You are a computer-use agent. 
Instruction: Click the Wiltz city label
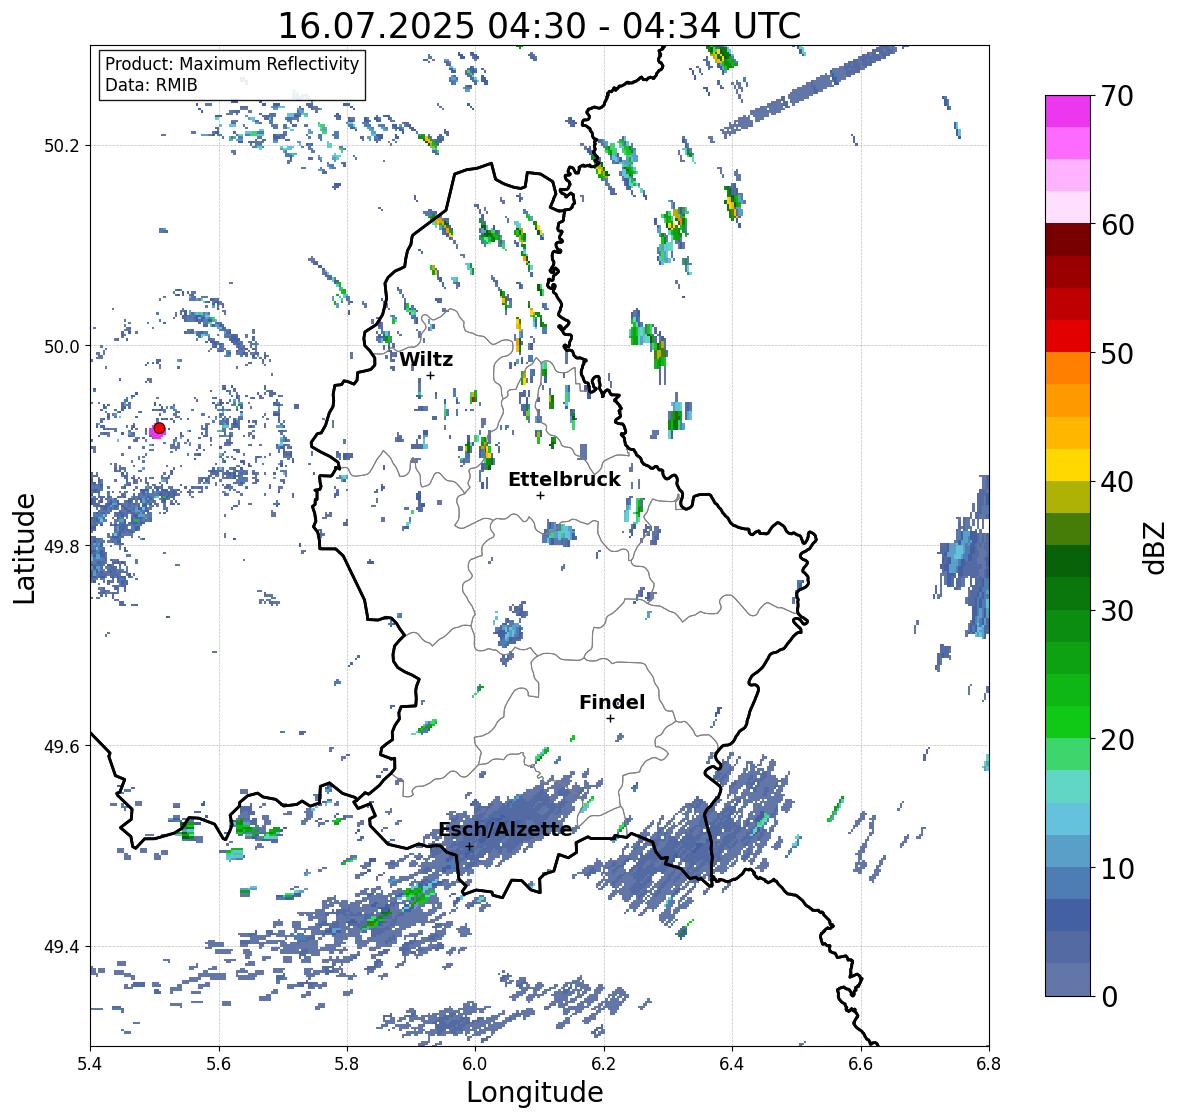pos(426,359)
